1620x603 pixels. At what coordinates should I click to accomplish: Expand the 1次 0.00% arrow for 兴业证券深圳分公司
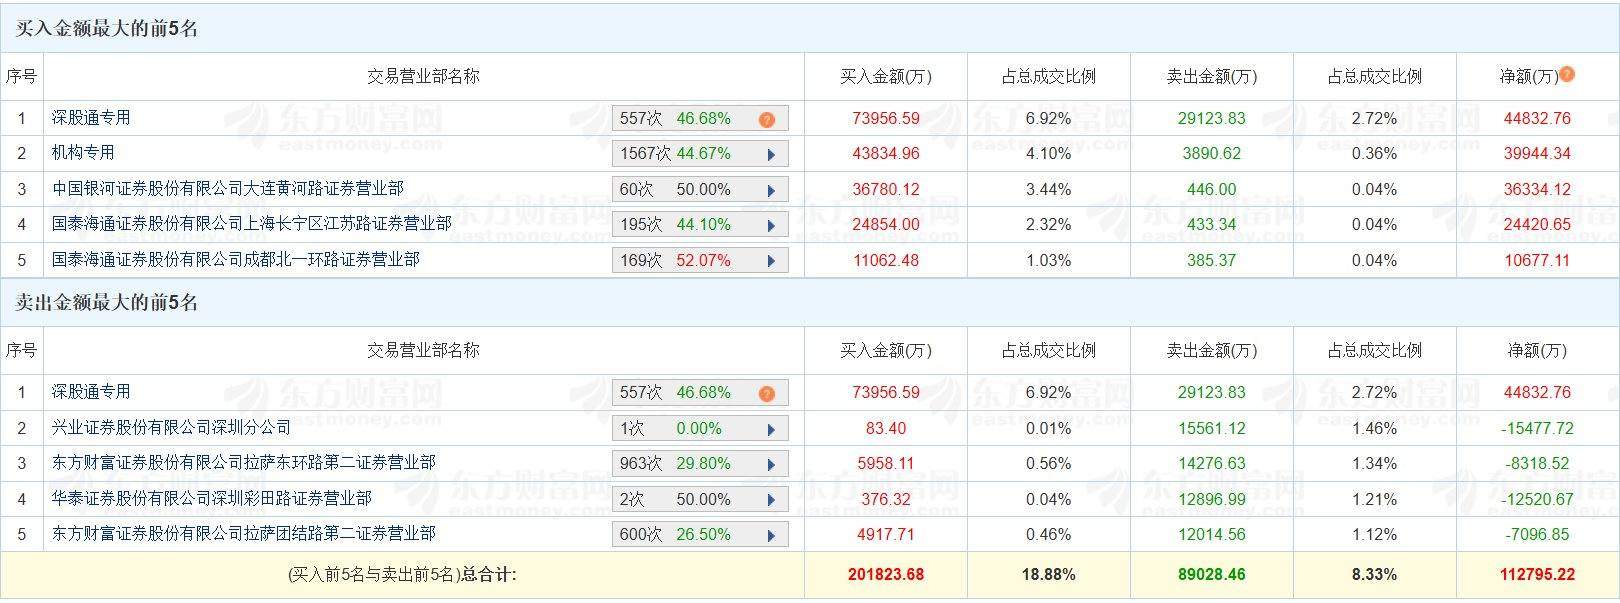tap(771, 429)
